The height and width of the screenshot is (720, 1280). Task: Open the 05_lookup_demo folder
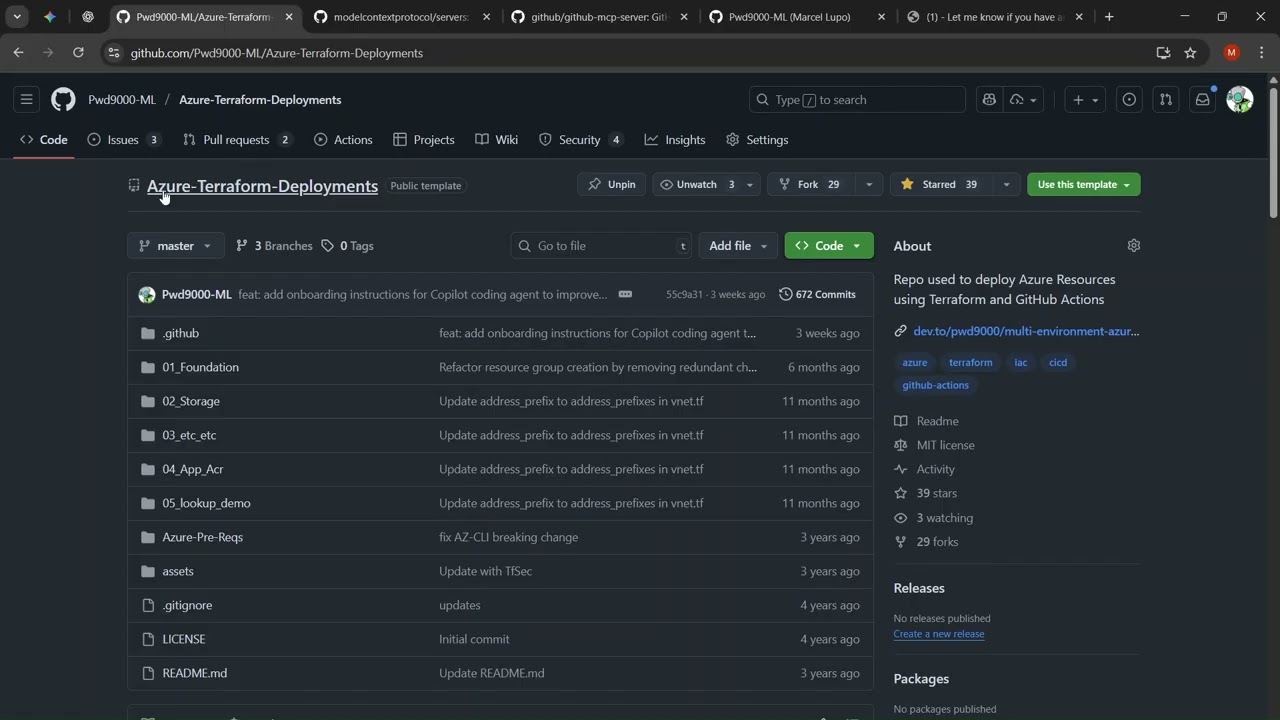(x=206, y=503)
